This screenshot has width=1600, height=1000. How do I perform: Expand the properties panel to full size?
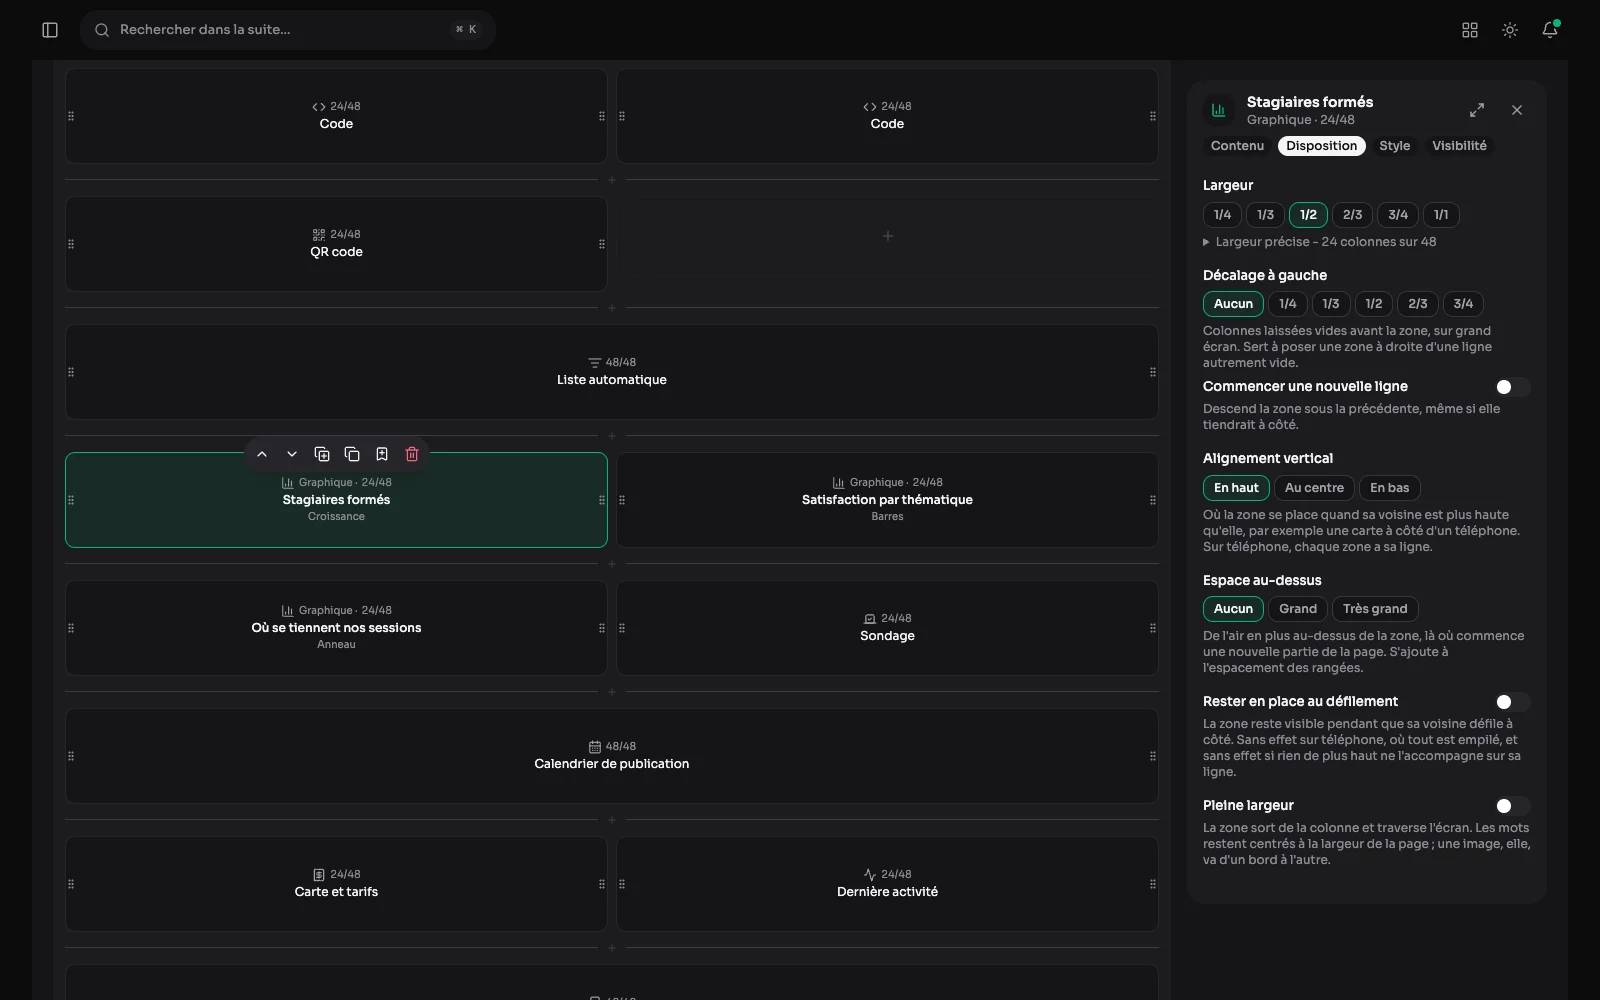[x=1477, y=110]
